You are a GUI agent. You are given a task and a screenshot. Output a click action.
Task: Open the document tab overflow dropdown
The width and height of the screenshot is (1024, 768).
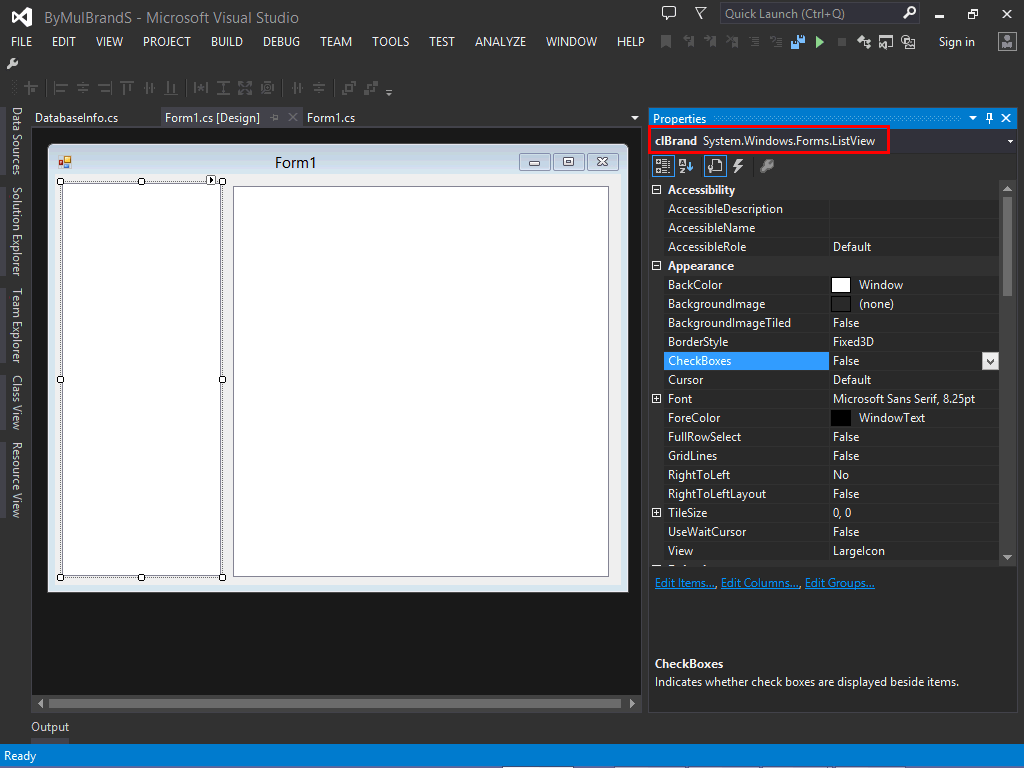pyautogui.click(x=635, y=118)
